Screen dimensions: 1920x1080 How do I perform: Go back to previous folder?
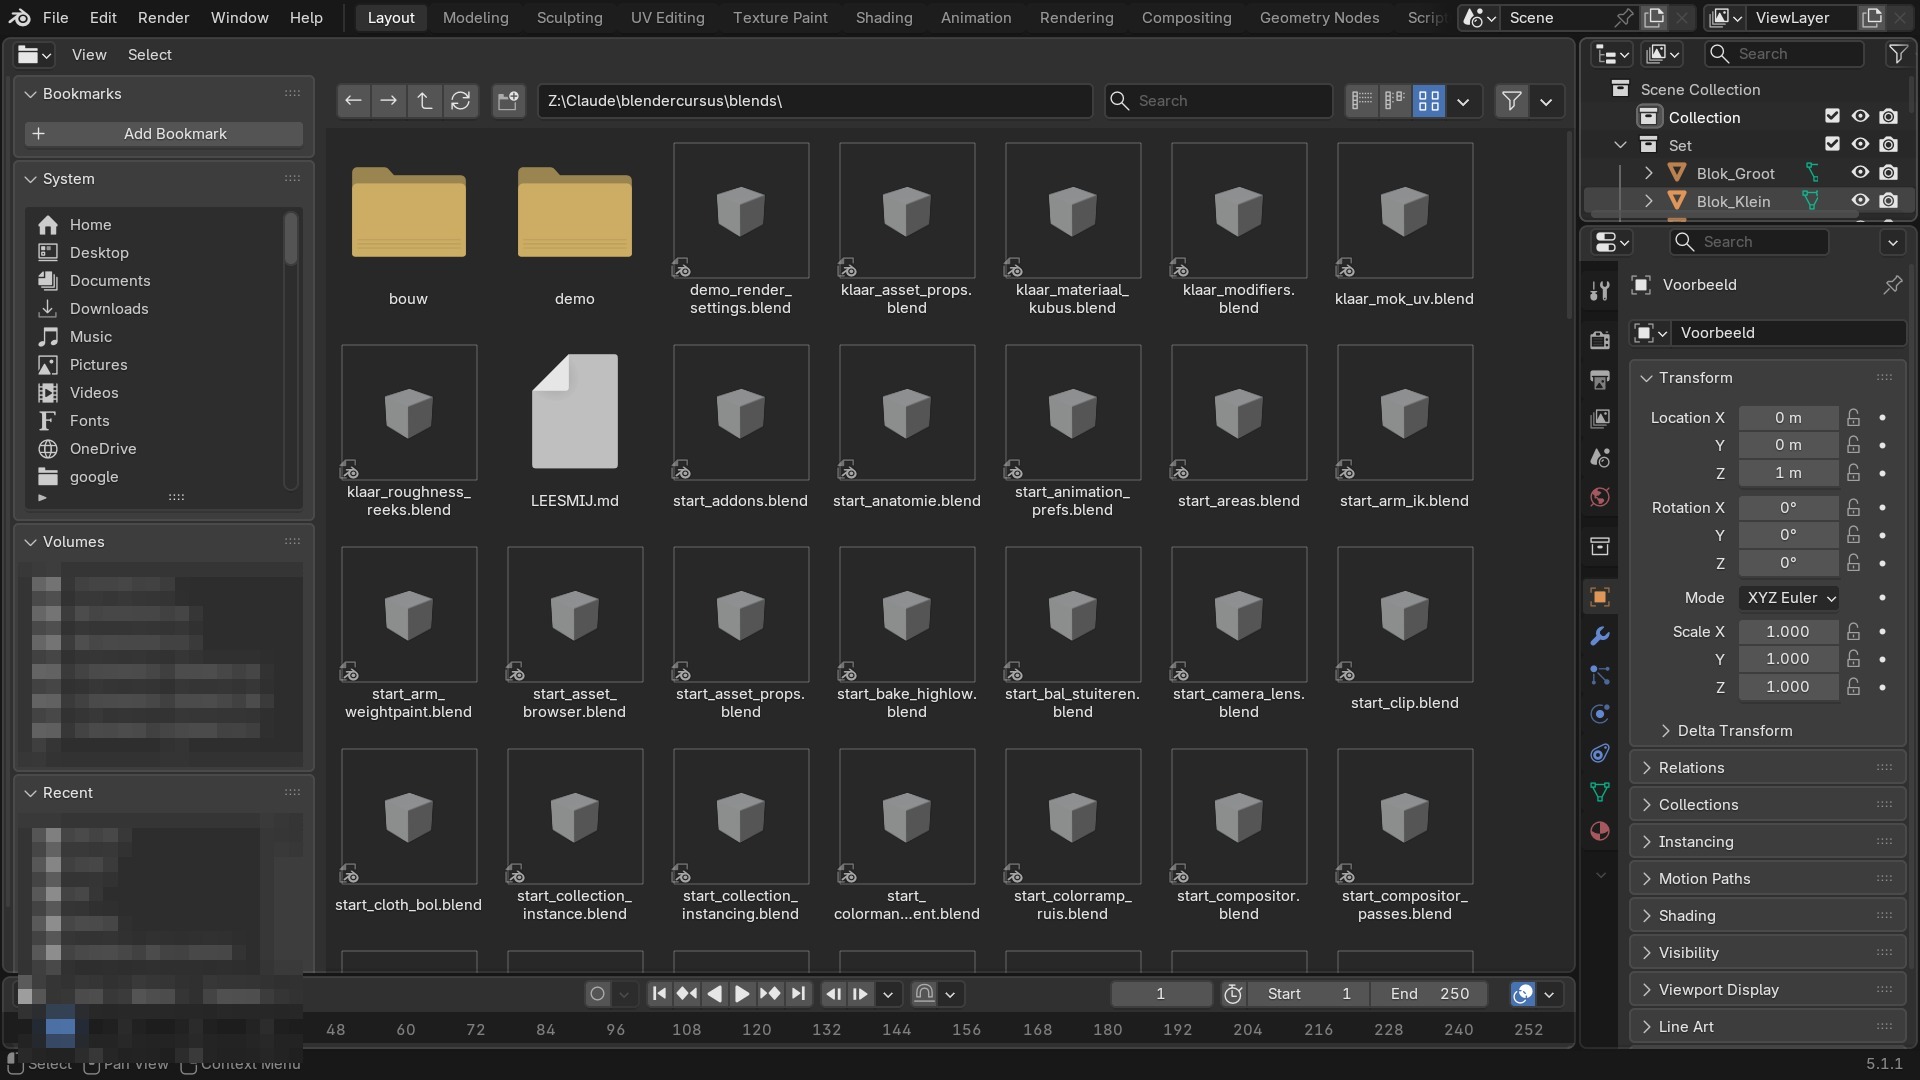click(353, 101)
